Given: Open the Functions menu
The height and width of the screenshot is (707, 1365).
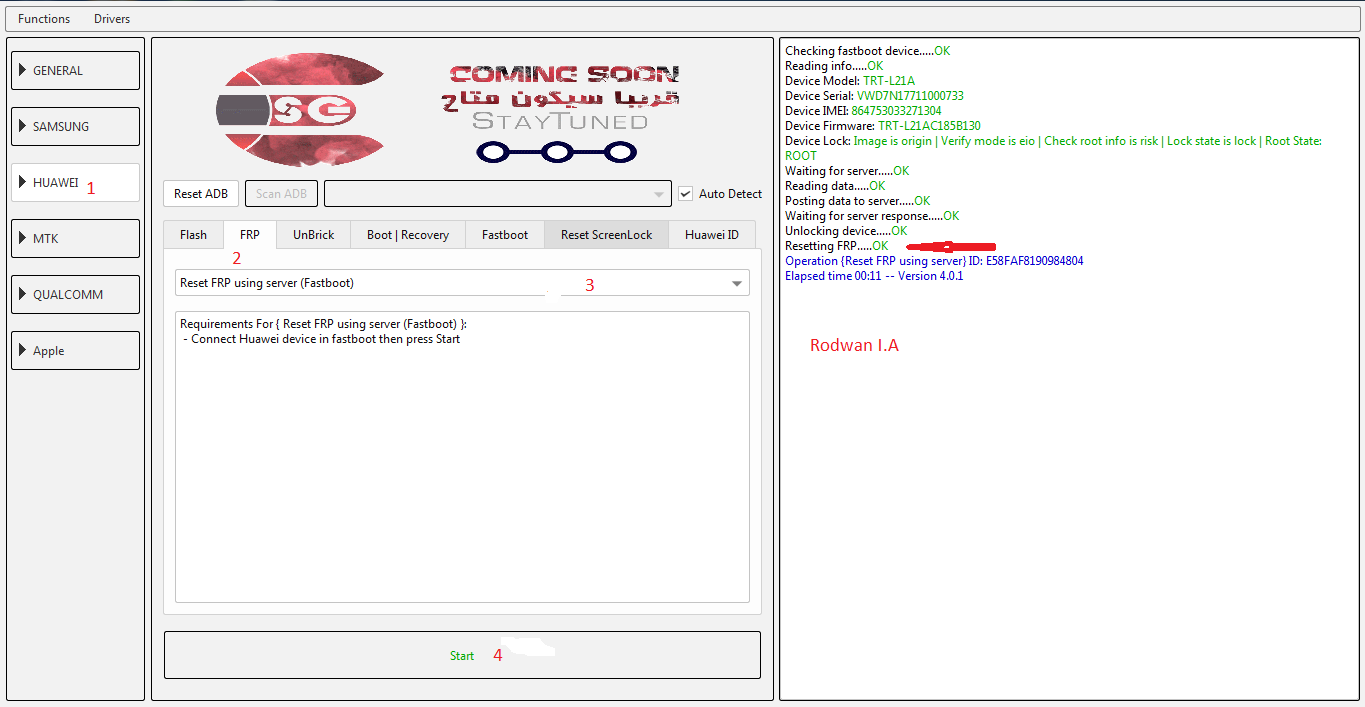Looking at the screenshot, I should [x=44, y=19].
